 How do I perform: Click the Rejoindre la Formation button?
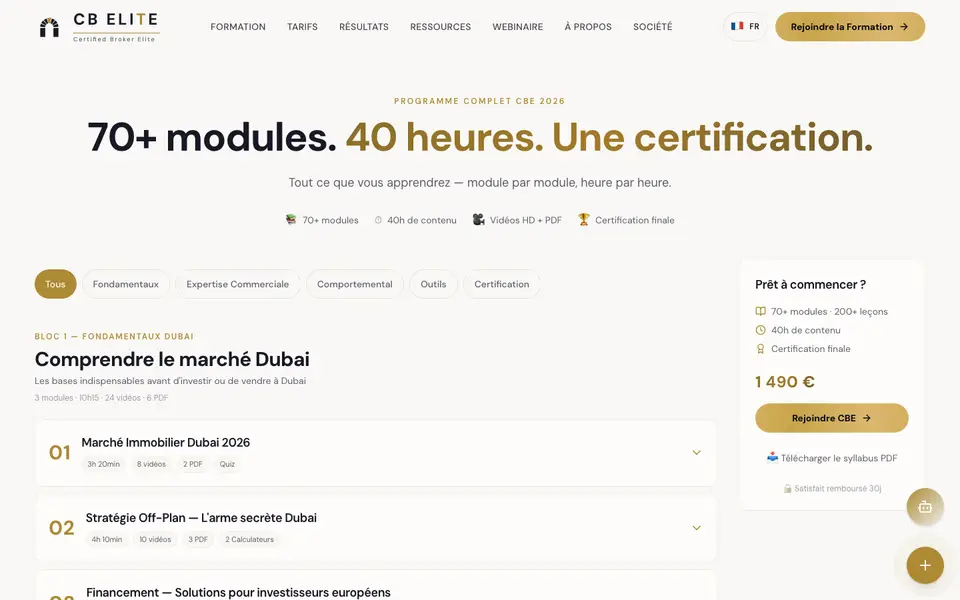click(x=850, y=27)
